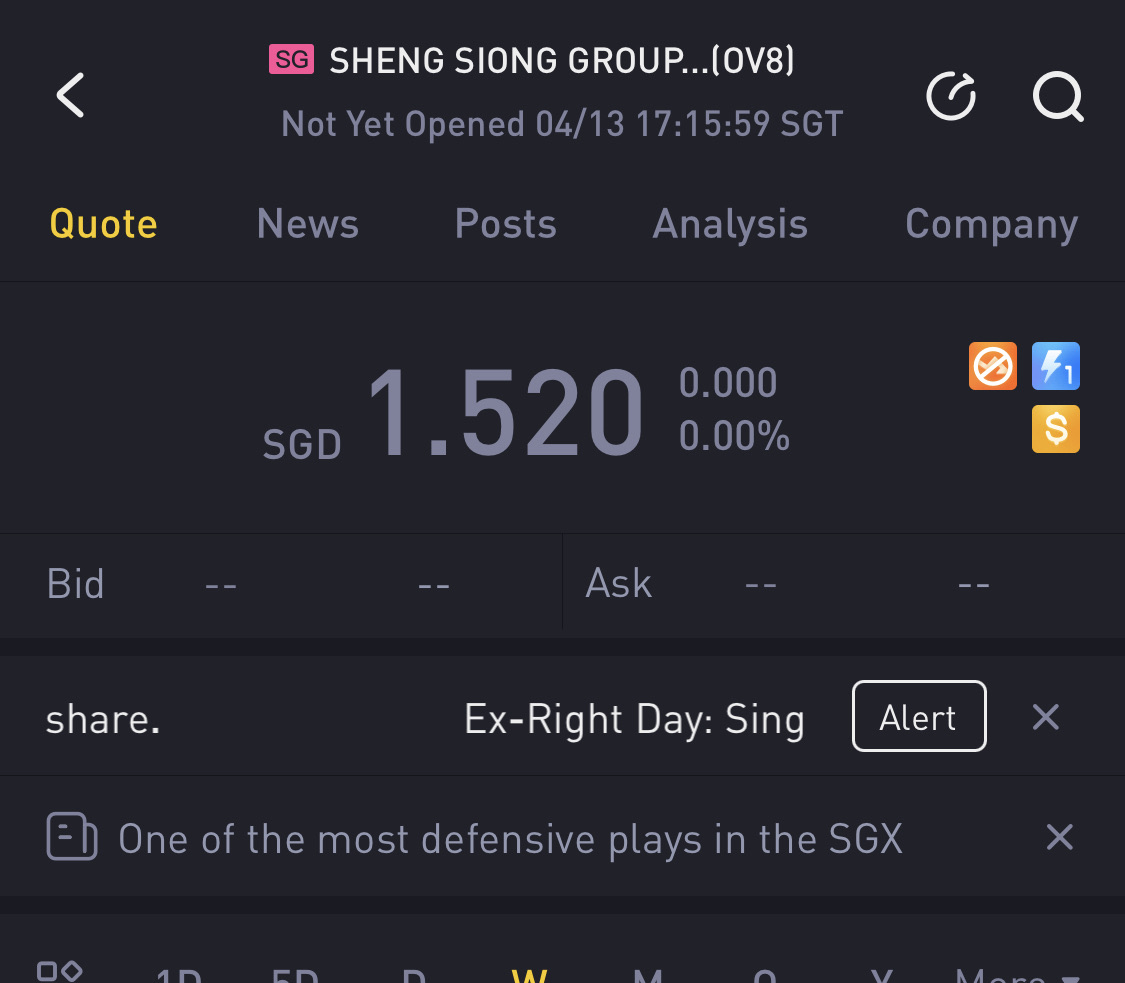The width and height of the screenshot is (1125, 983).
Task: Close the defensive plays banner
Action: 1059,837
